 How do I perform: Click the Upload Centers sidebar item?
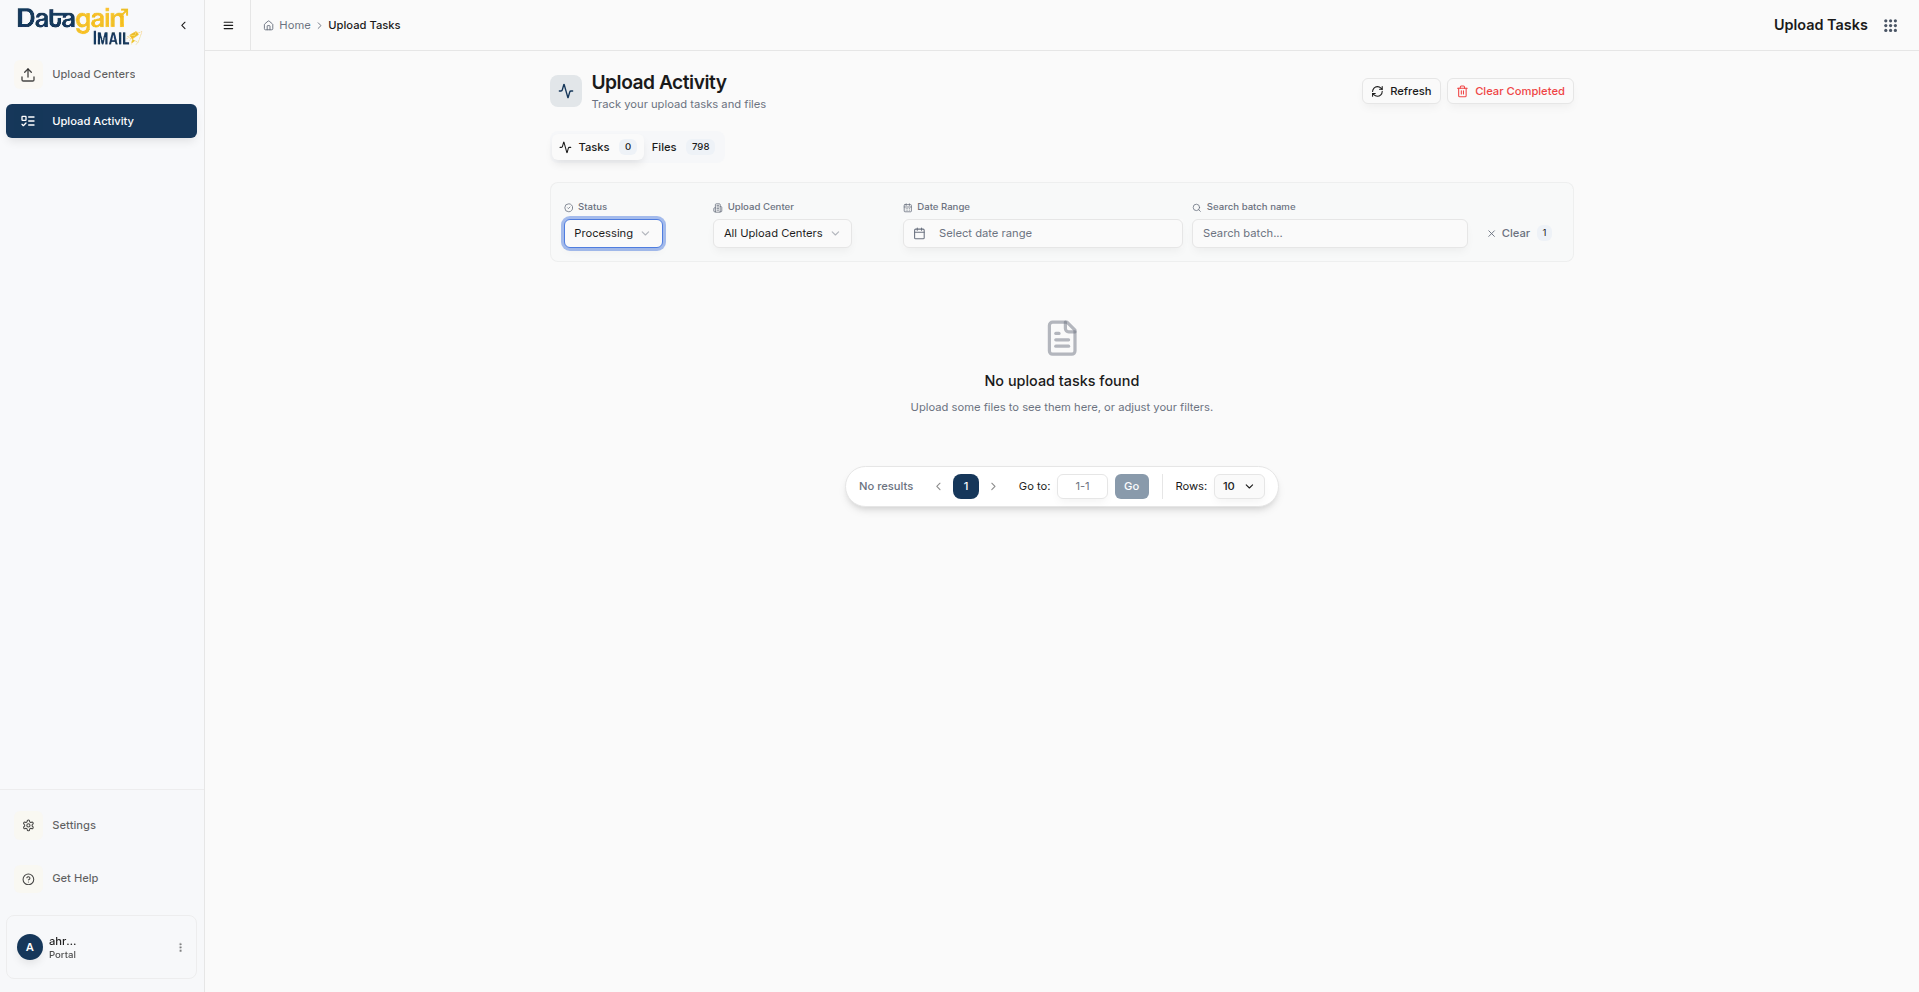tap(93, 74)
